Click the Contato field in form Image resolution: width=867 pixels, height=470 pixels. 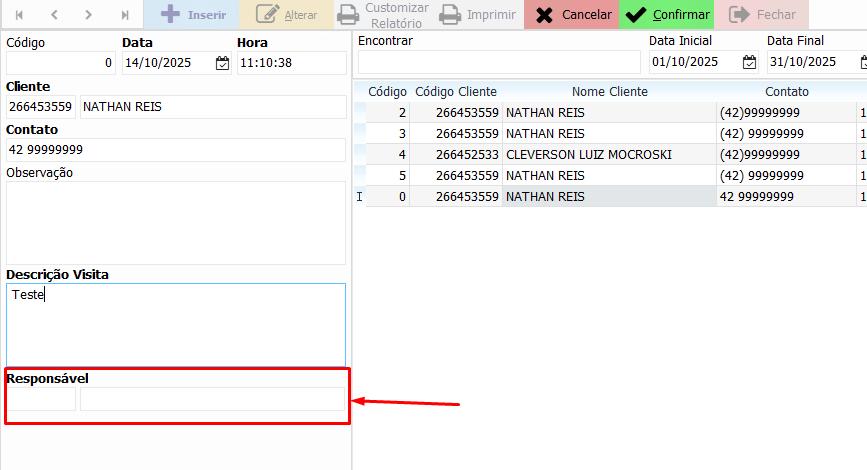(x=176, y=150)
